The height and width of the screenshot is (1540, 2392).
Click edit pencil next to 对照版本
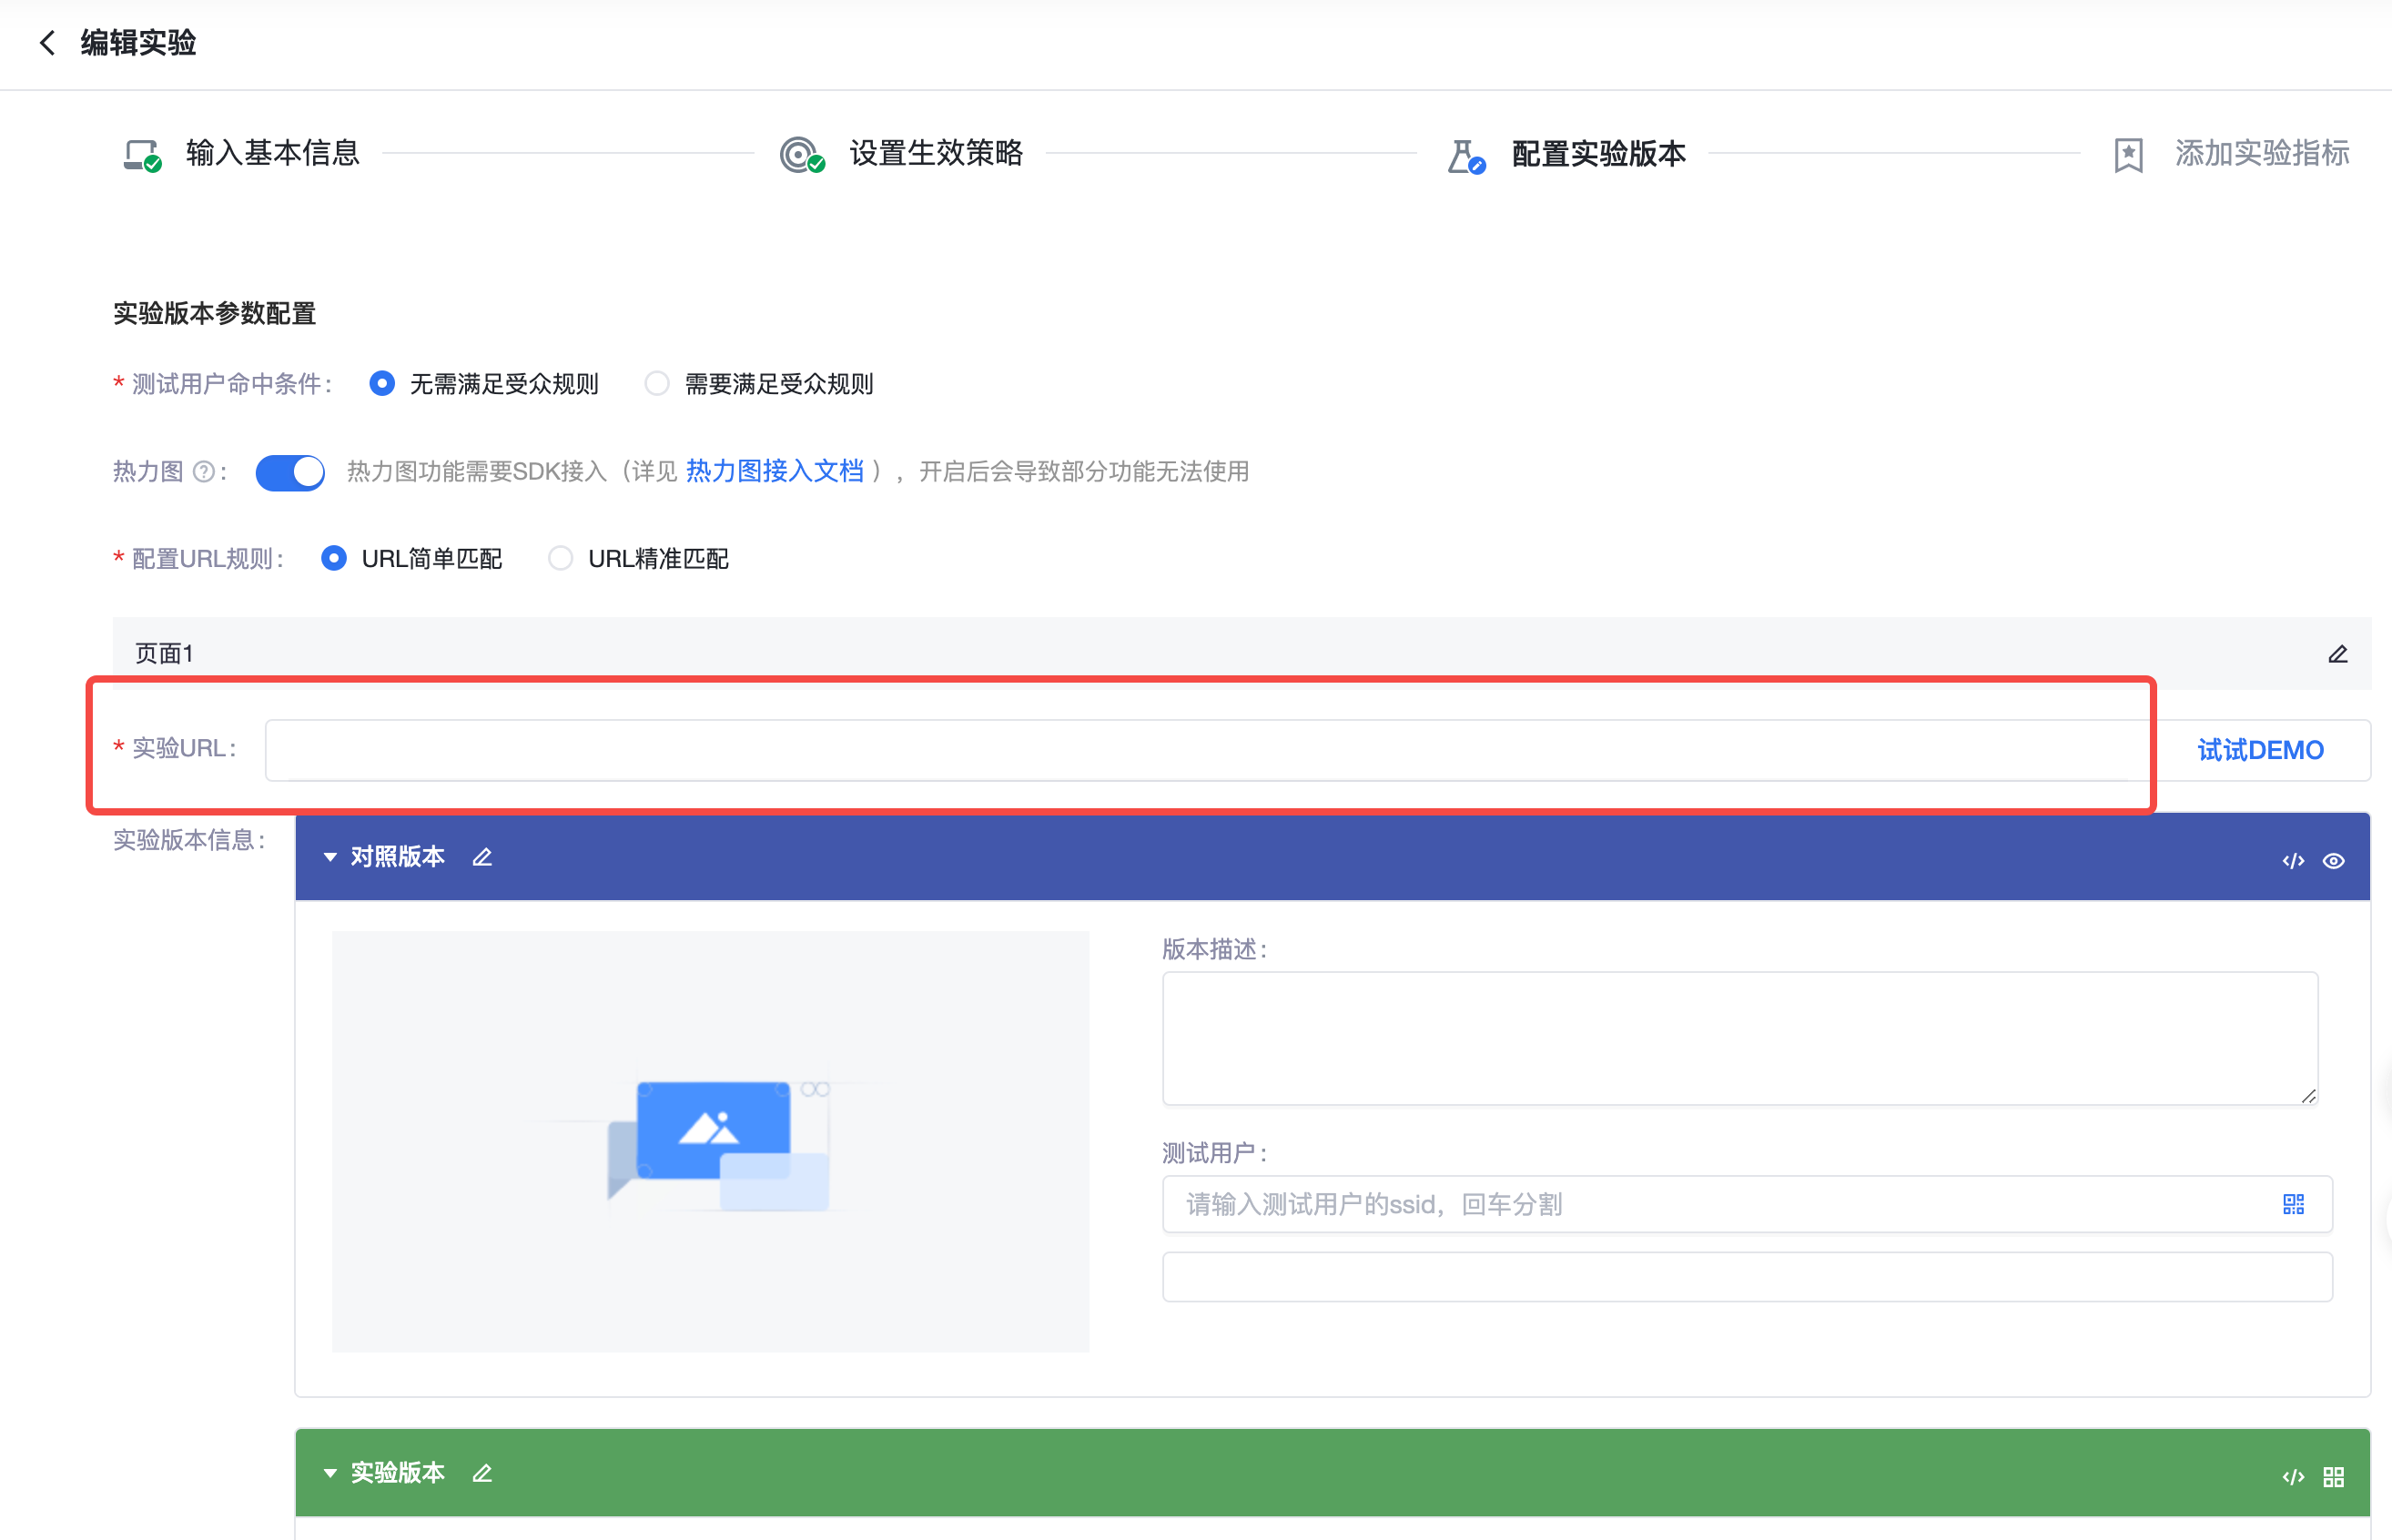[x=482, y=857]
